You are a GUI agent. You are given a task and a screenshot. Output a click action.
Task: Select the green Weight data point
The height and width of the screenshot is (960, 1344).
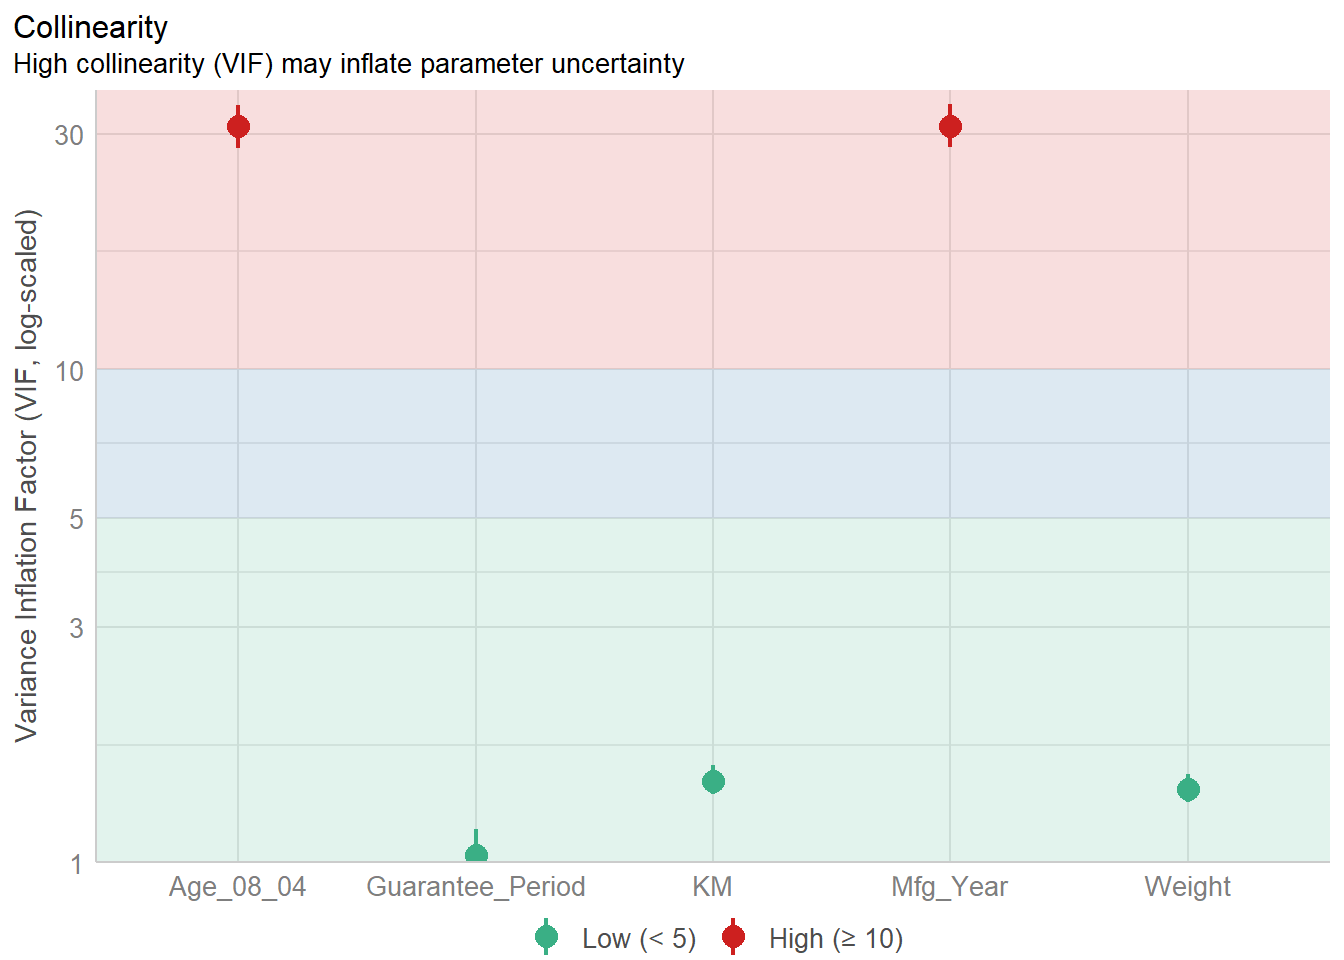pyautogui.click(x=1188, y=790)
